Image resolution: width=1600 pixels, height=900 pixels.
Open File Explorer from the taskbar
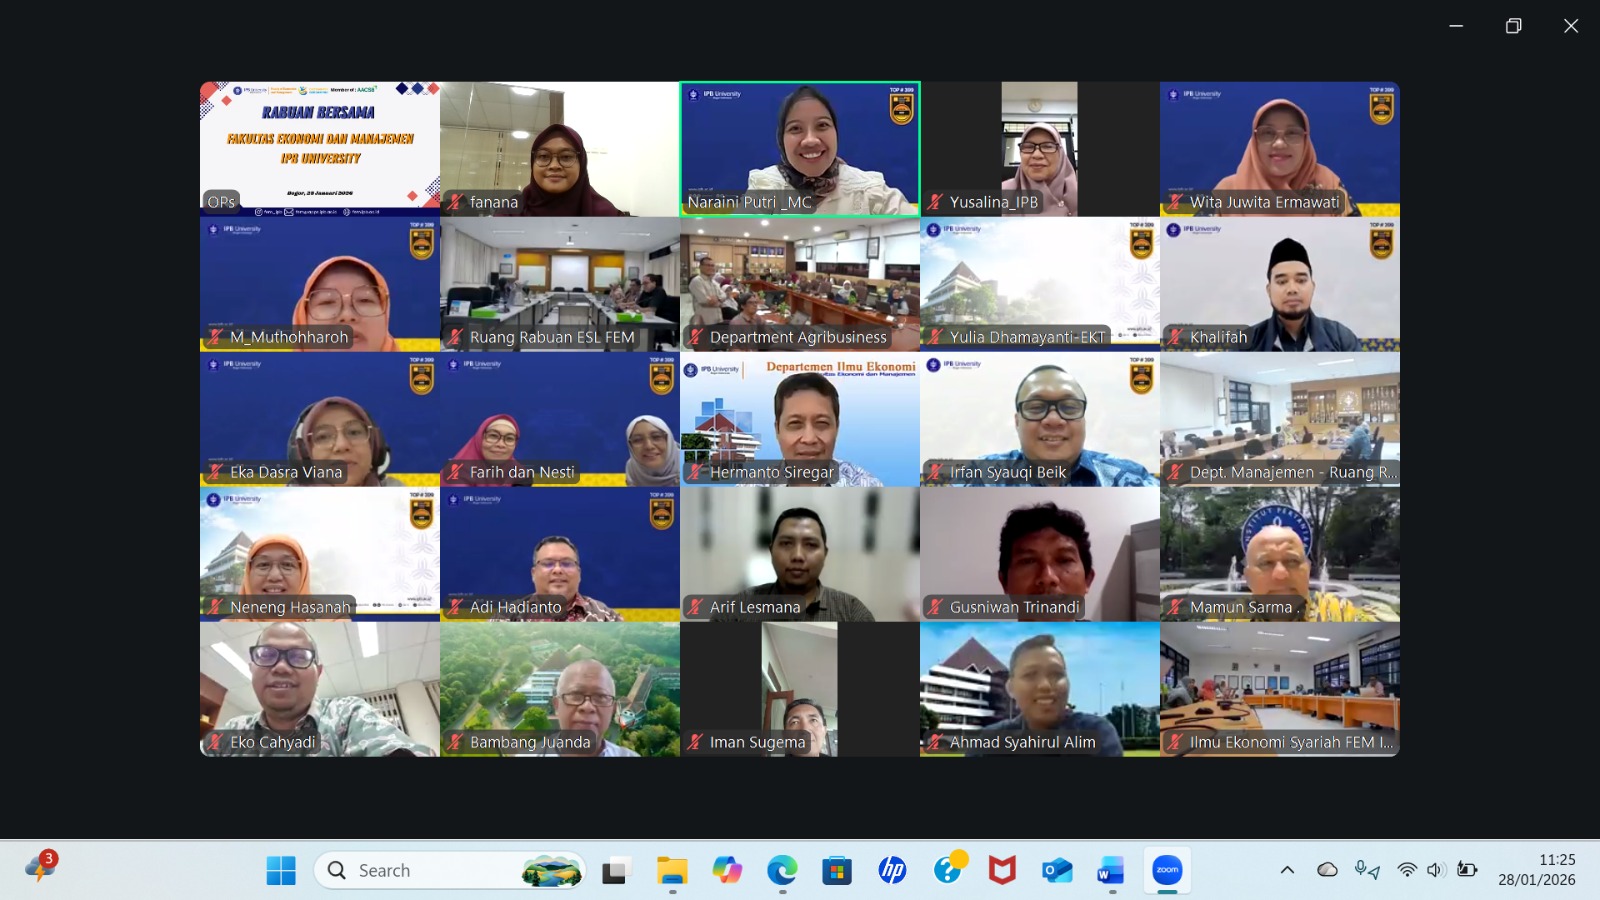click(672, 870)
